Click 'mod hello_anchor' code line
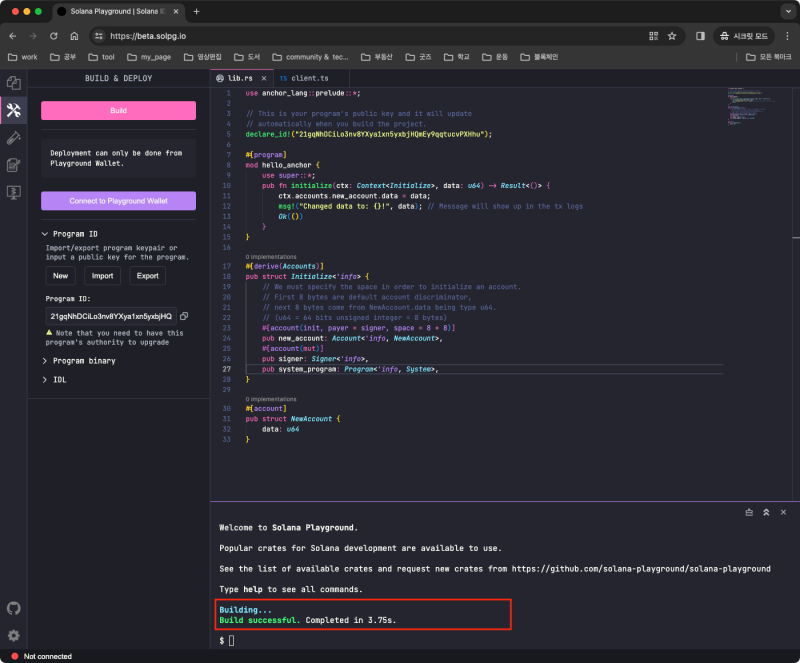The image size is (800, 663). (282, 165)
